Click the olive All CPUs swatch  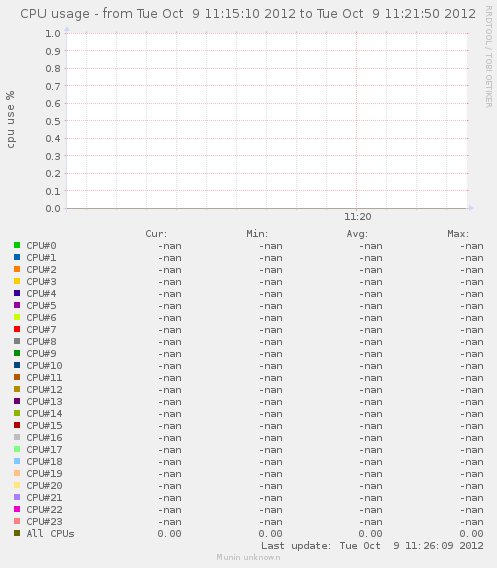[17, 533]
